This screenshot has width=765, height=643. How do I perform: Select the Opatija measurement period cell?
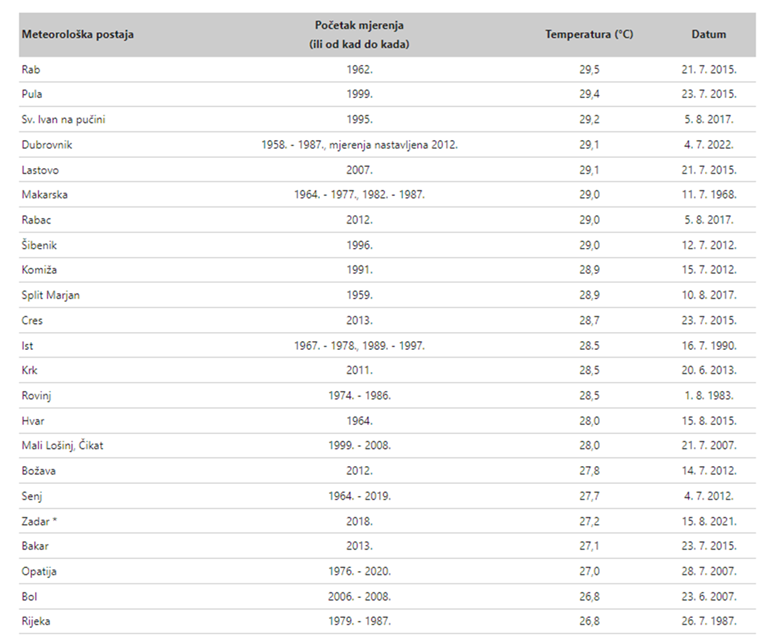pyautogui.click(x=359, y=572)
